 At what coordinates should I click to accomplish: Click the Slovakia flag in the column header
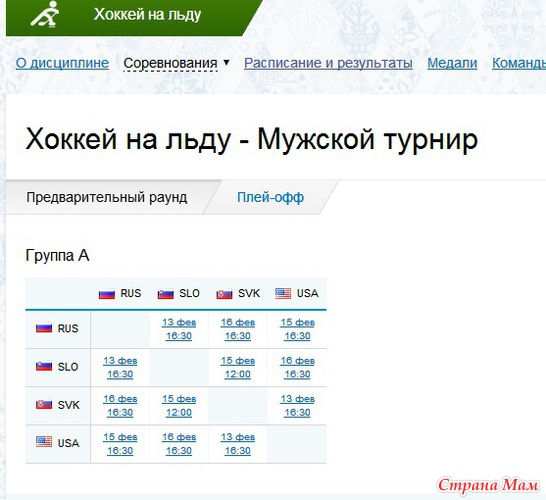pyautogui.click(x=224, y=294)
